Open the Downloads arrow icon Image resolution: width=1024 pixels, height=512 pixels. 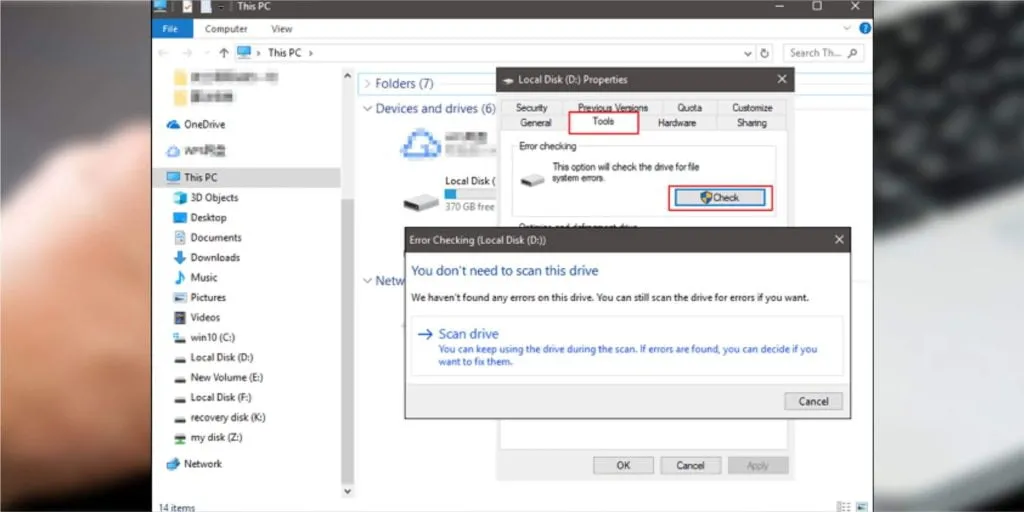(180, 257)
